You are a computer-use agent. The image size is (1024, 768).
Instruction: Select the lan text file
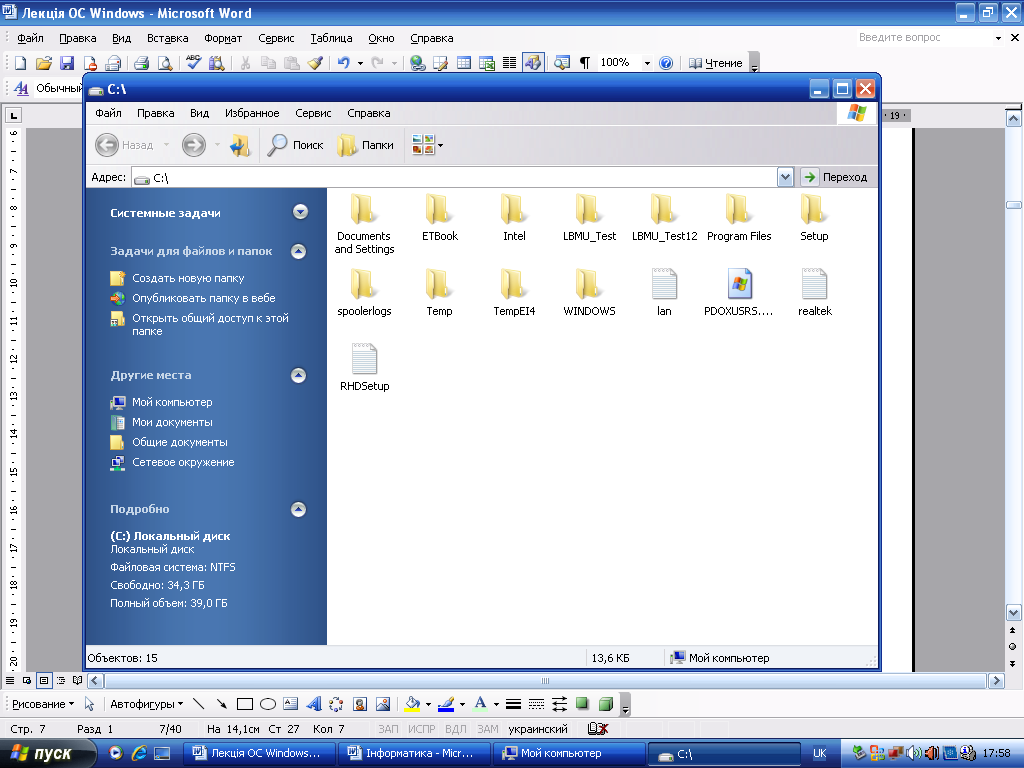pyautogui.click(x=664, y=293)
